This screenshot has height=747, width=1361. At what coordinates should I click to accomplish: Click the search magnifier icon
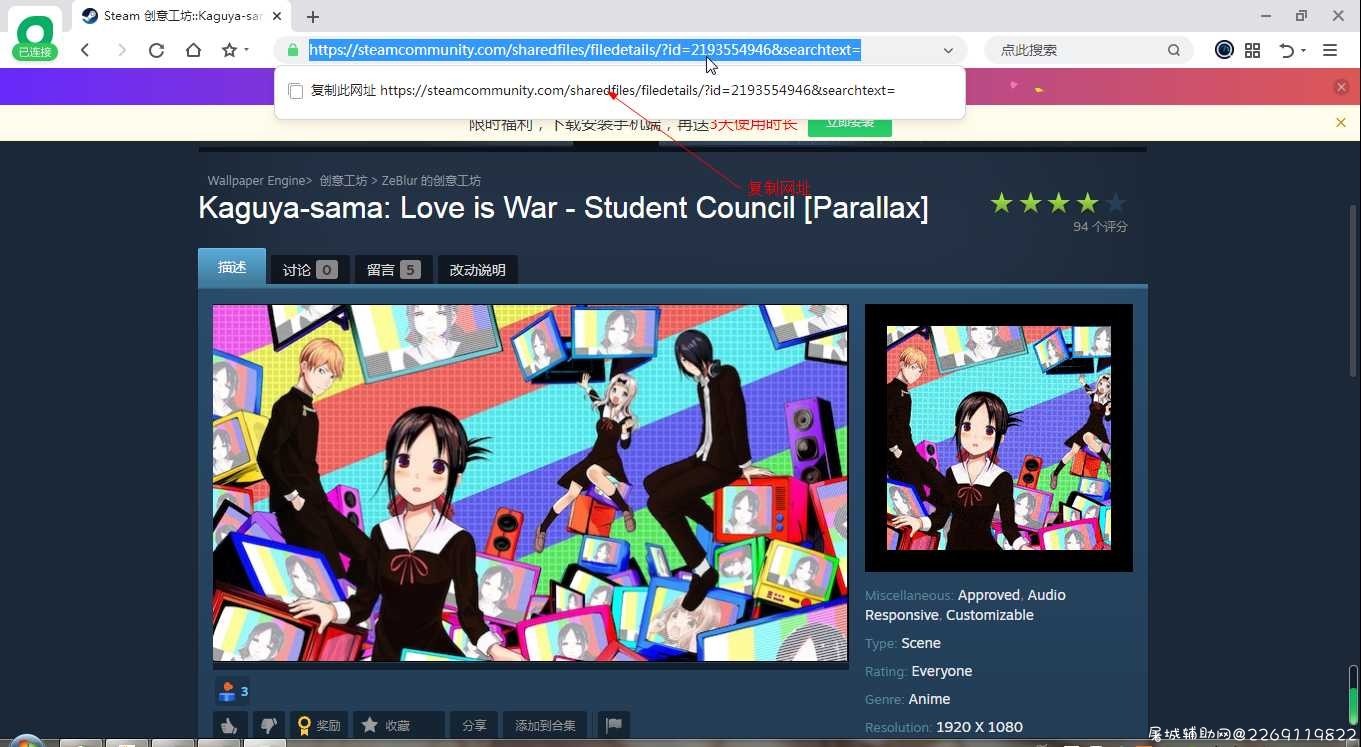point(1174,50)
